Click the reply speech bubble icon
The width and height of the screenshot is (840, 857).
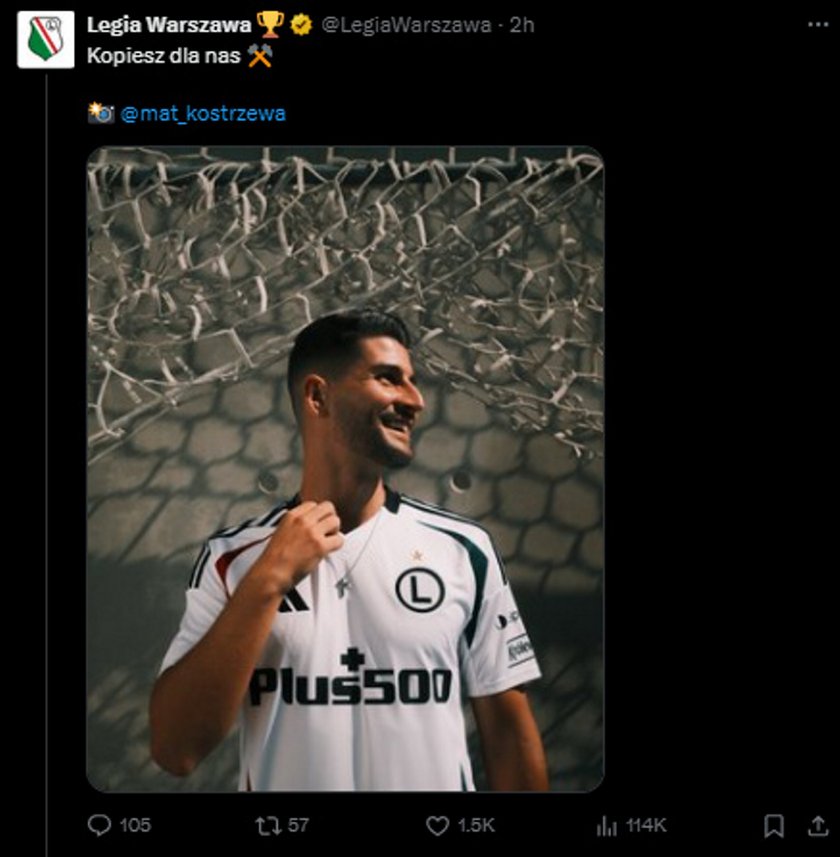[99, 825]
